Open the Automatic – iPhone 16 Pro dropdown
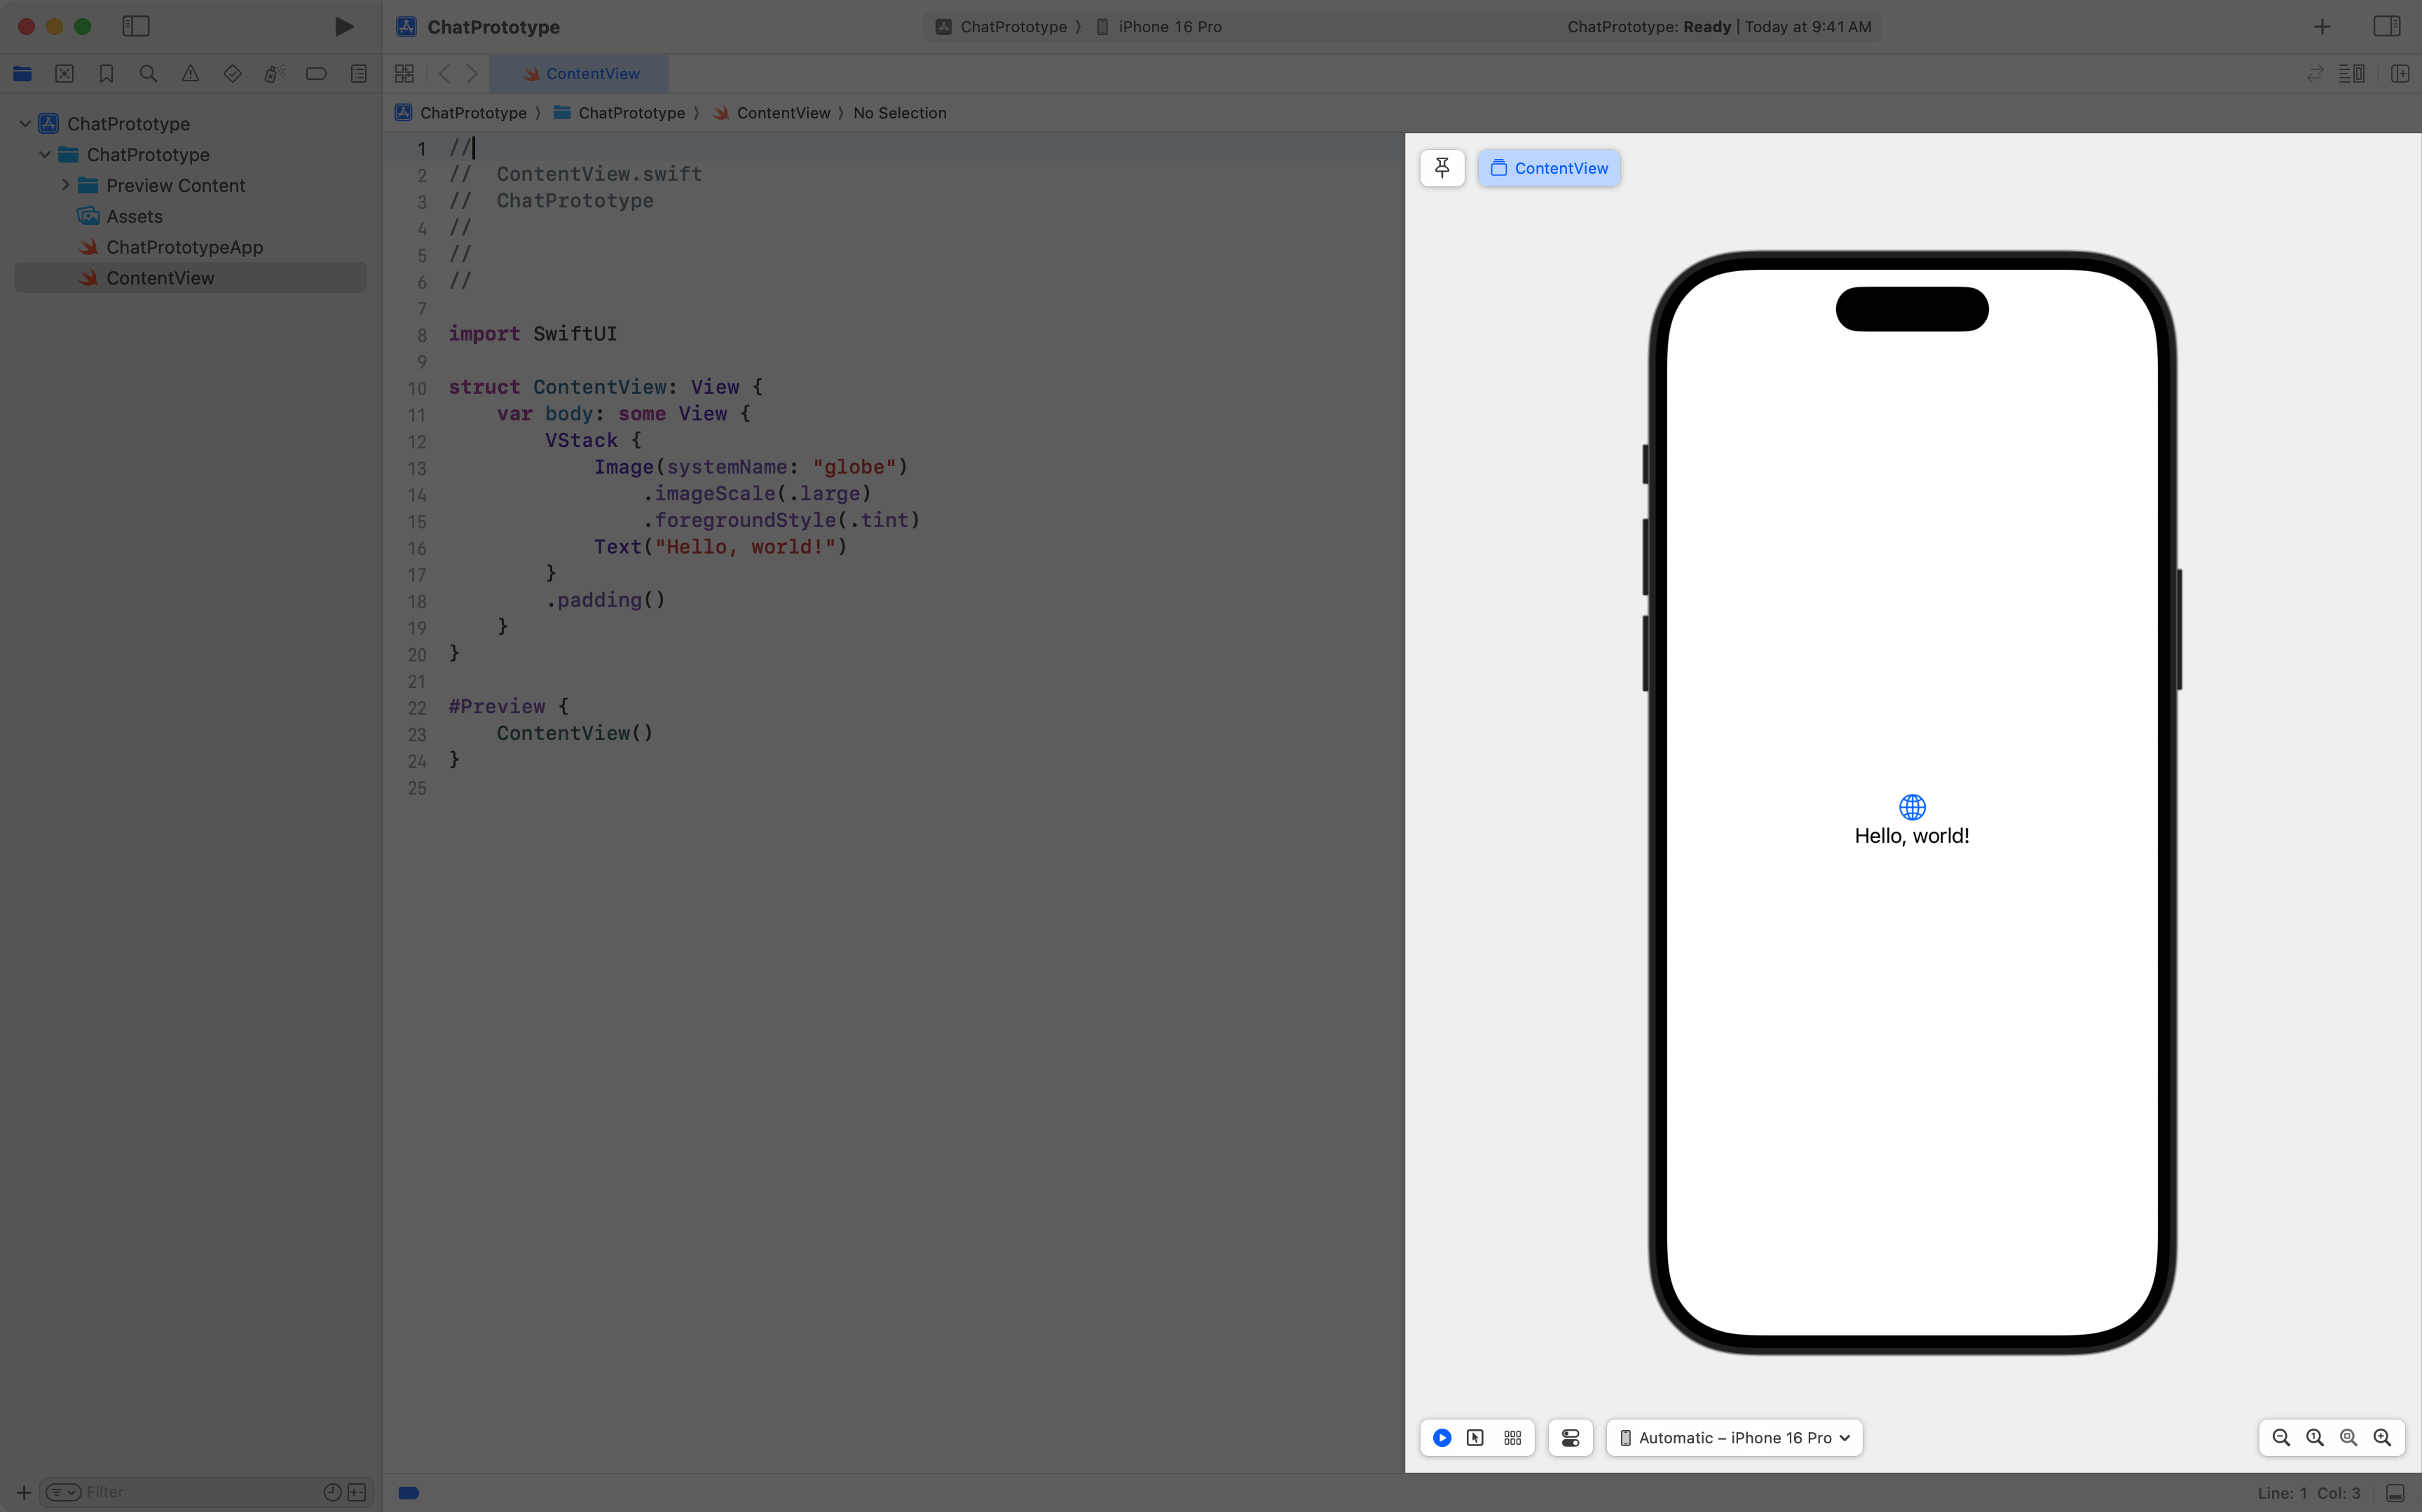Viewport: 2422px width, 1512px height. tap(1733, 1437)
